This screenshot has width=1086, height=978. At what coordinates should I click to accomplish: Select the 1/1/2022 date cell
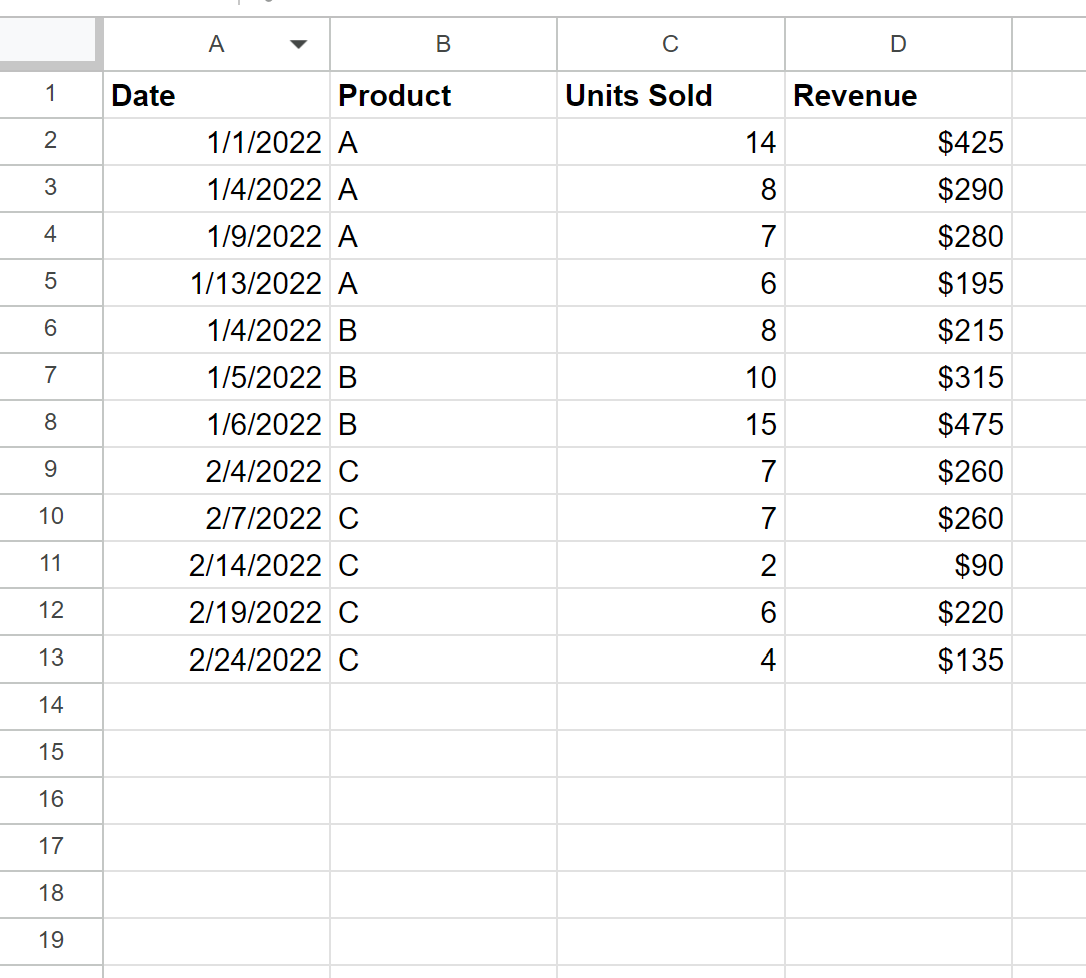215,142
